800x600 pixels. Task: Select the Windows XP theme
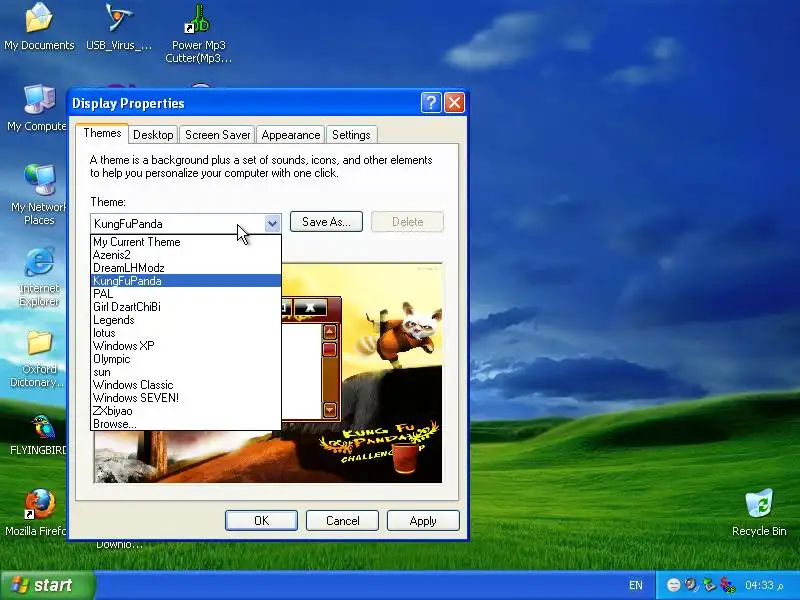[186, 346]
